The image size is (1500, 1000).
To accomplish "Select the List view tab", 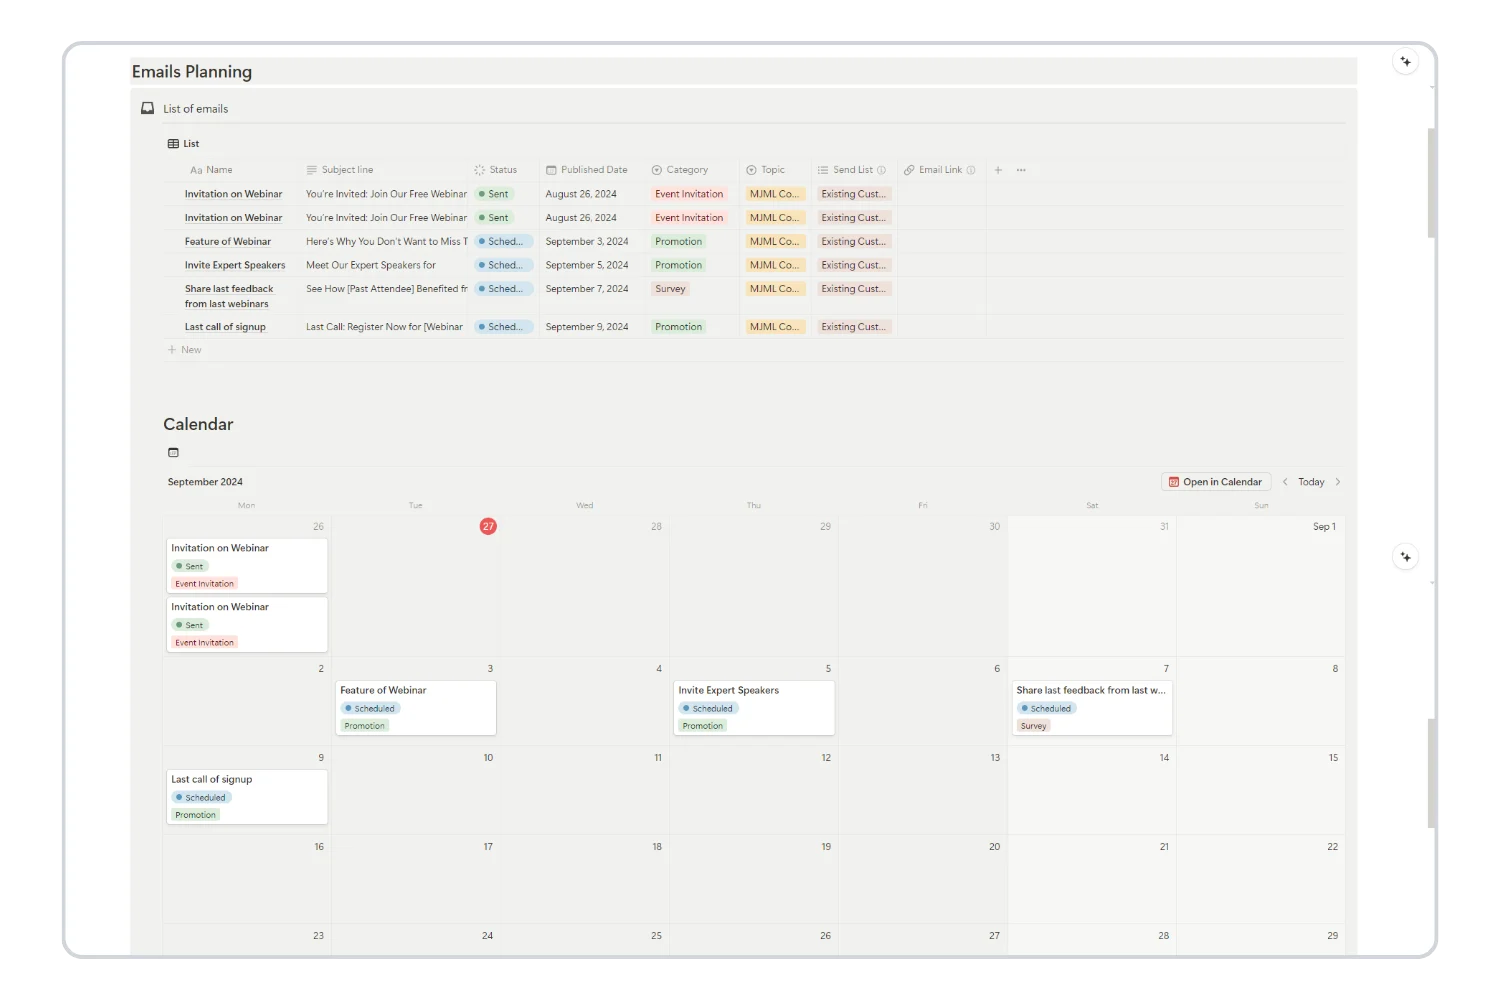I will (184, 144).
